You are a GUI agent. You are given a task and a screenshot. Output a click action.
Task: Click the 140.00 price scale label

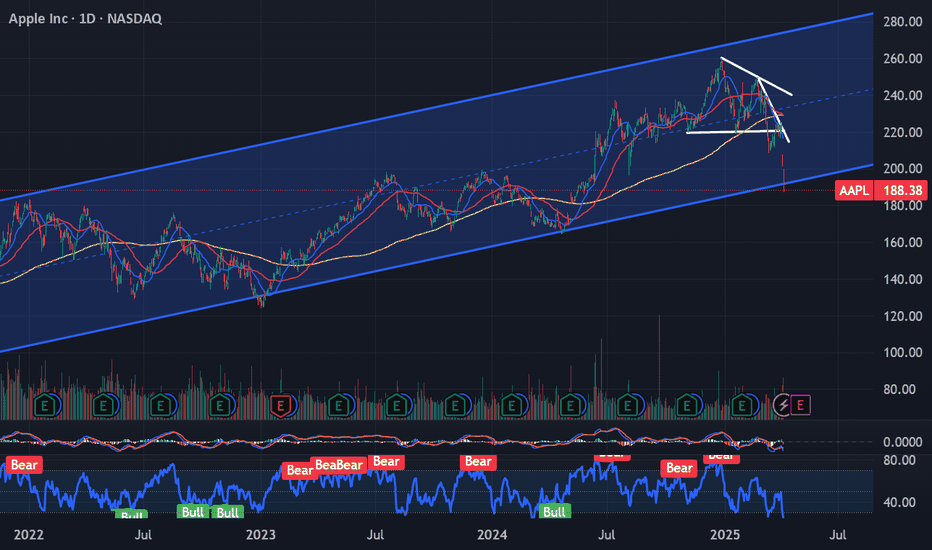point(902,279)
